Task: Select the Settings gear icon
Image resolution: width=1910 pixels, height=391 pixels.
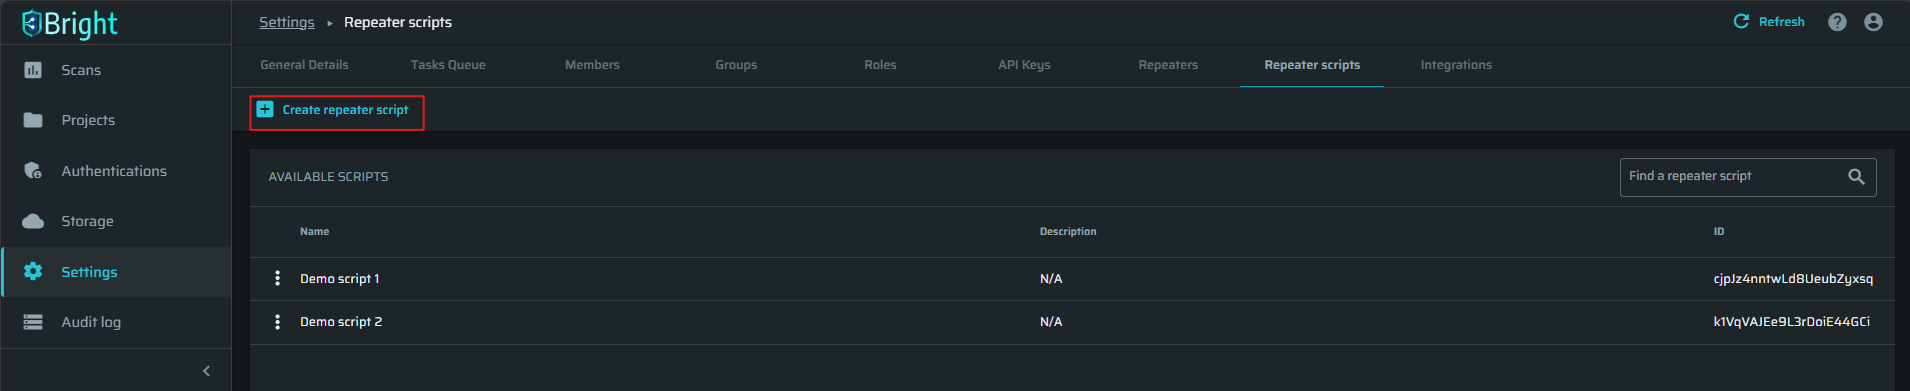Action: (33, 271)
